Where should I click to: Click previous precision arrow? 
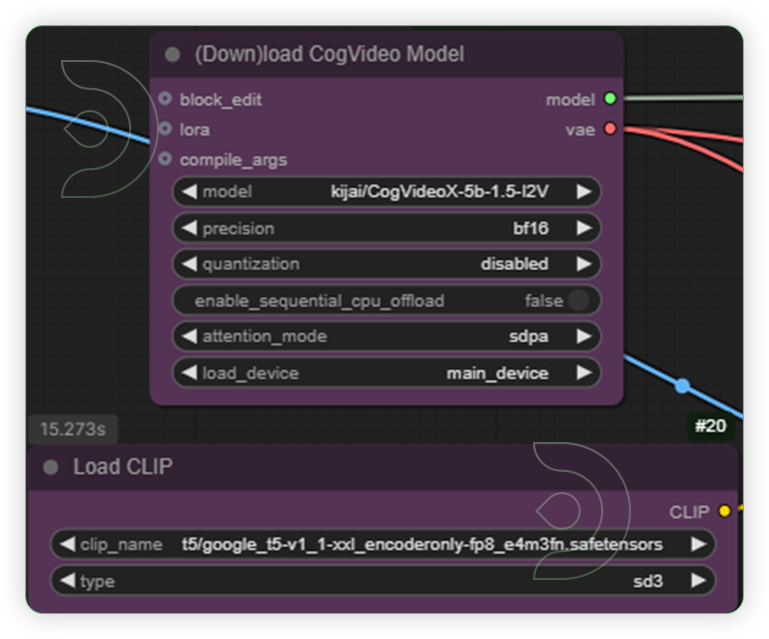tap(189, 228)
